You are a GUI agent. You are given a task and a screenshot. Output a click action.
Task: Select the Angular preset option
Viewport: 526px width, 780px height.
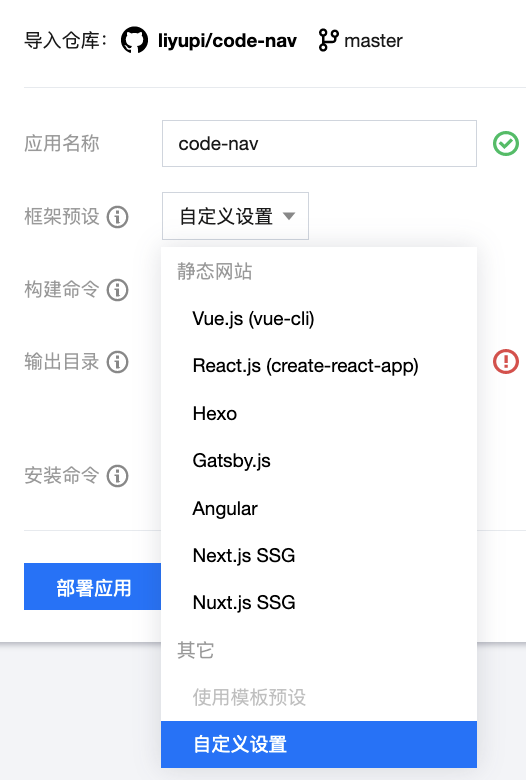(318, 508)
